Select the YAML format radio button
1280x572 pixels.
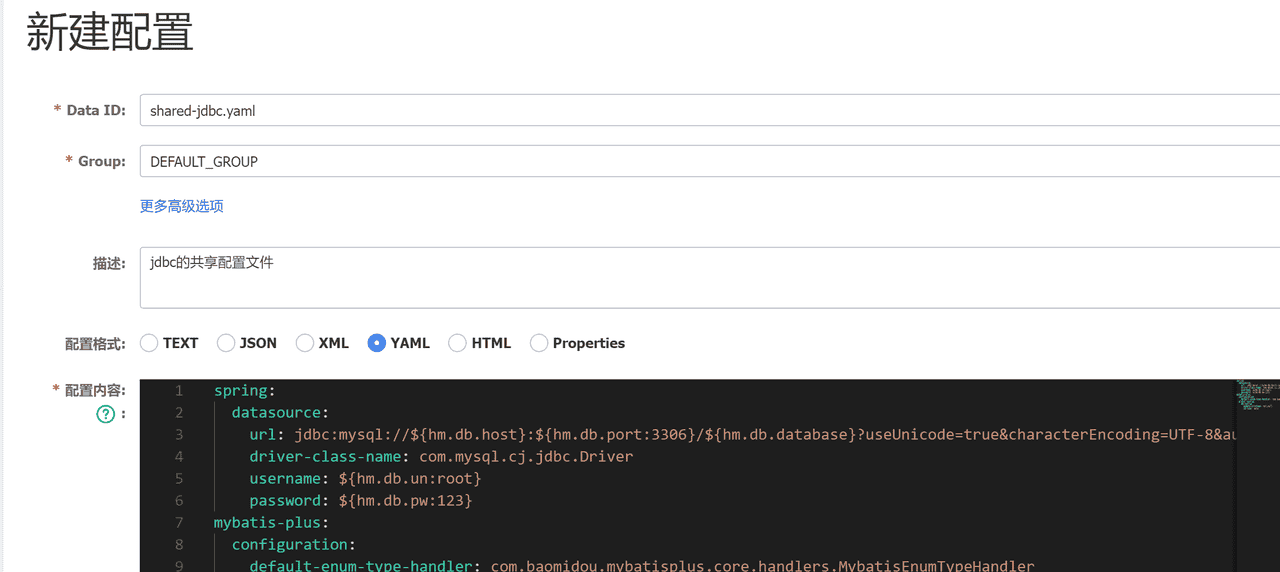pos(377,343)
